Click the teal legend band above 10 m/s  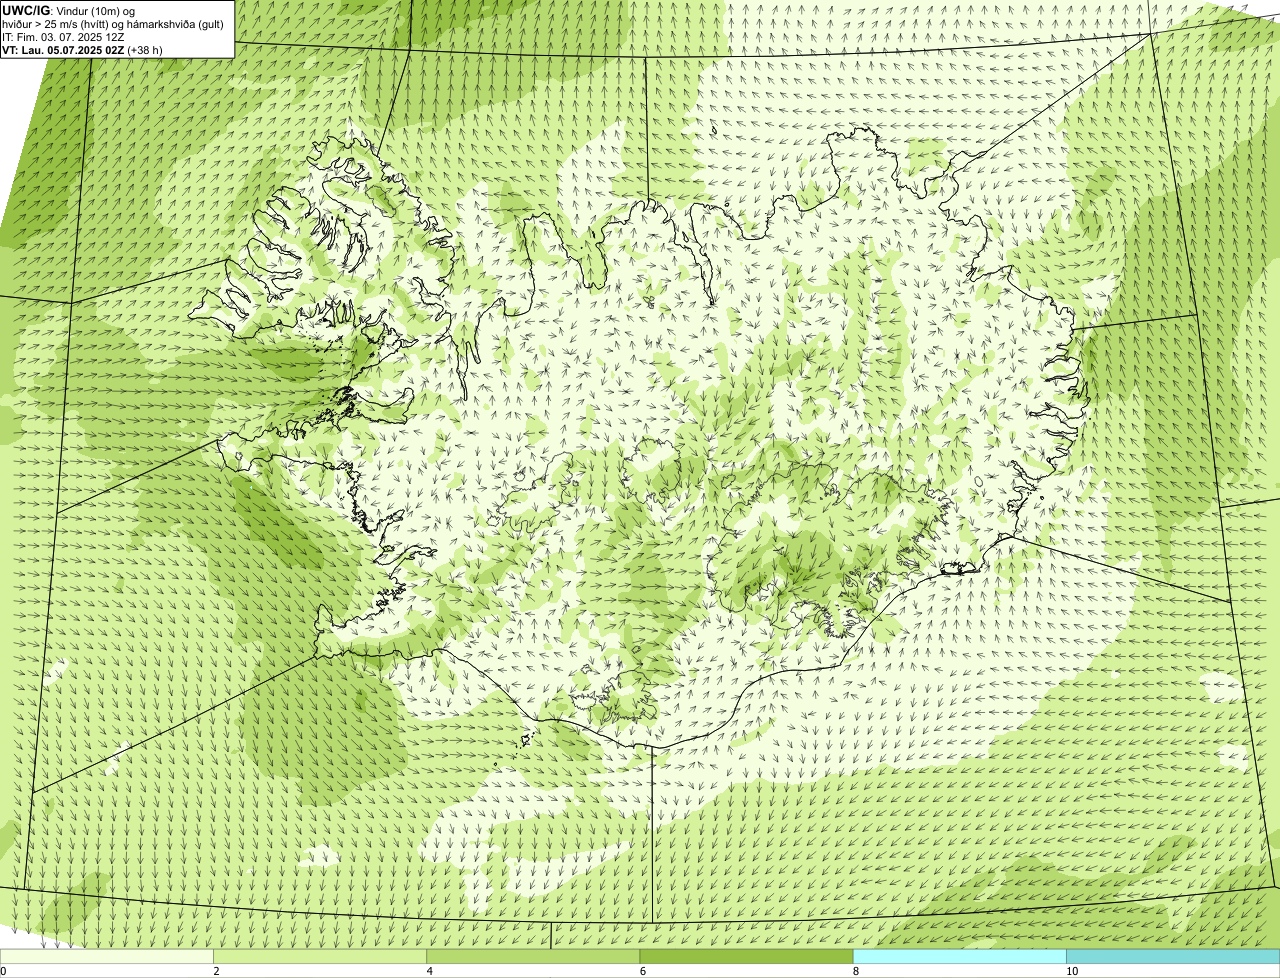[x=1173, y=957]
